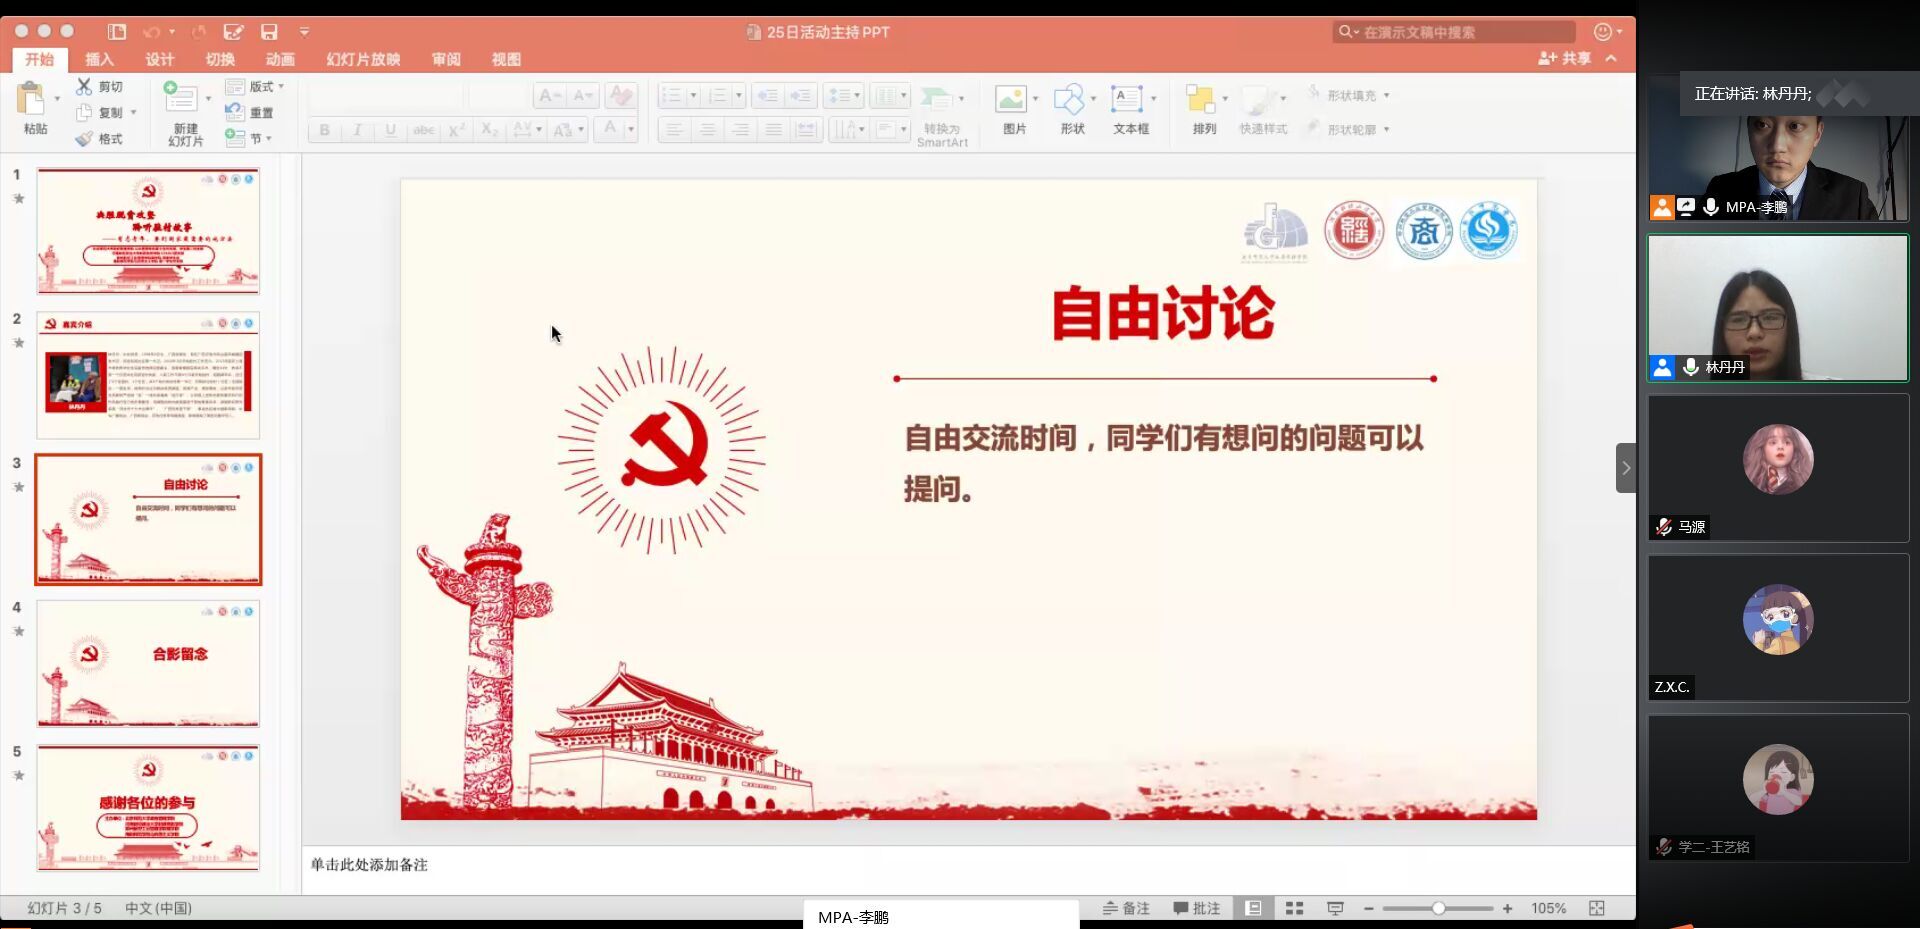Click the 共享 share button
This screenshot has width=1920, height=929.
tap(1565, 59)
